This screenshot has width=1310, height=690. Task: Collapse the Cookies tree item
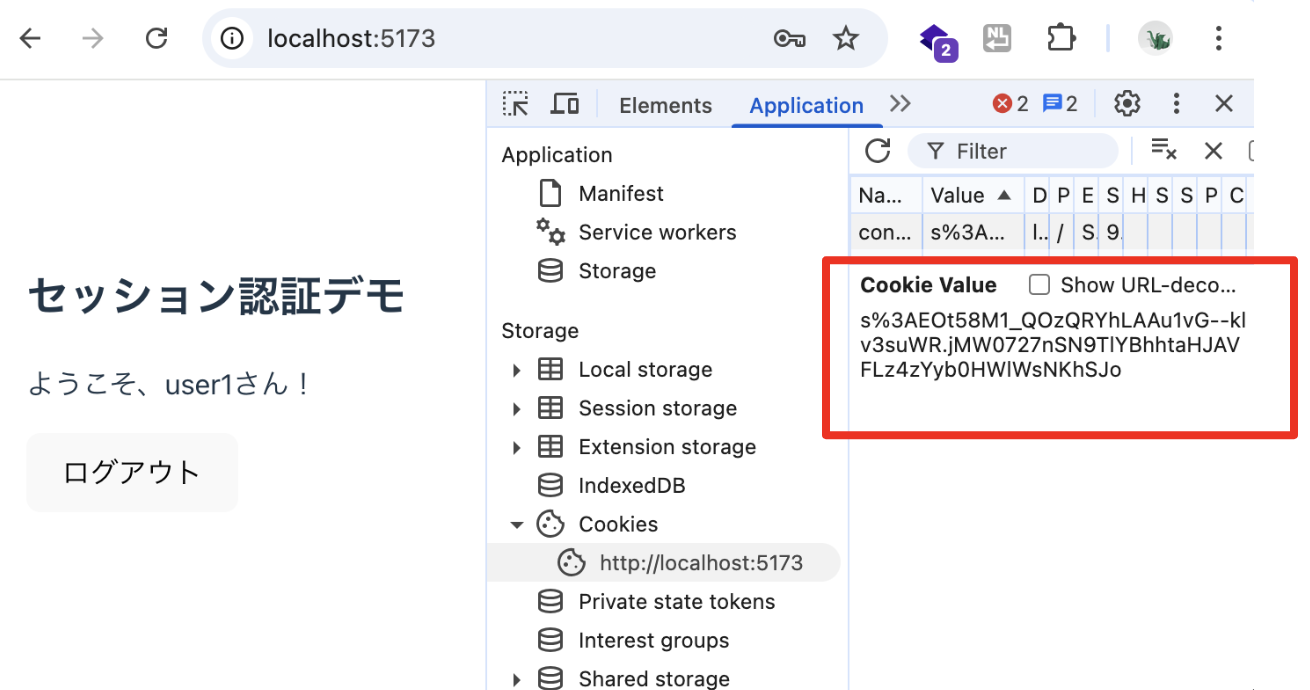click(517, 523)
